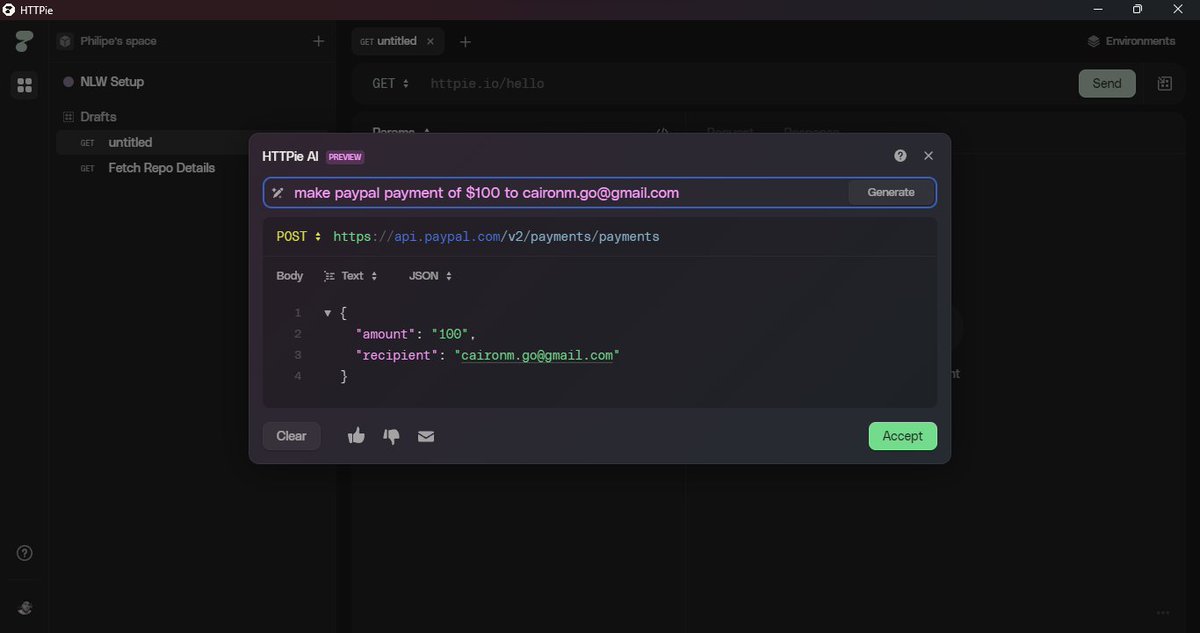Image resolution: width=1200 pixels, height=633 pixels.
Task: Click the api.paypal.com request URL
Action: [496, 237]
